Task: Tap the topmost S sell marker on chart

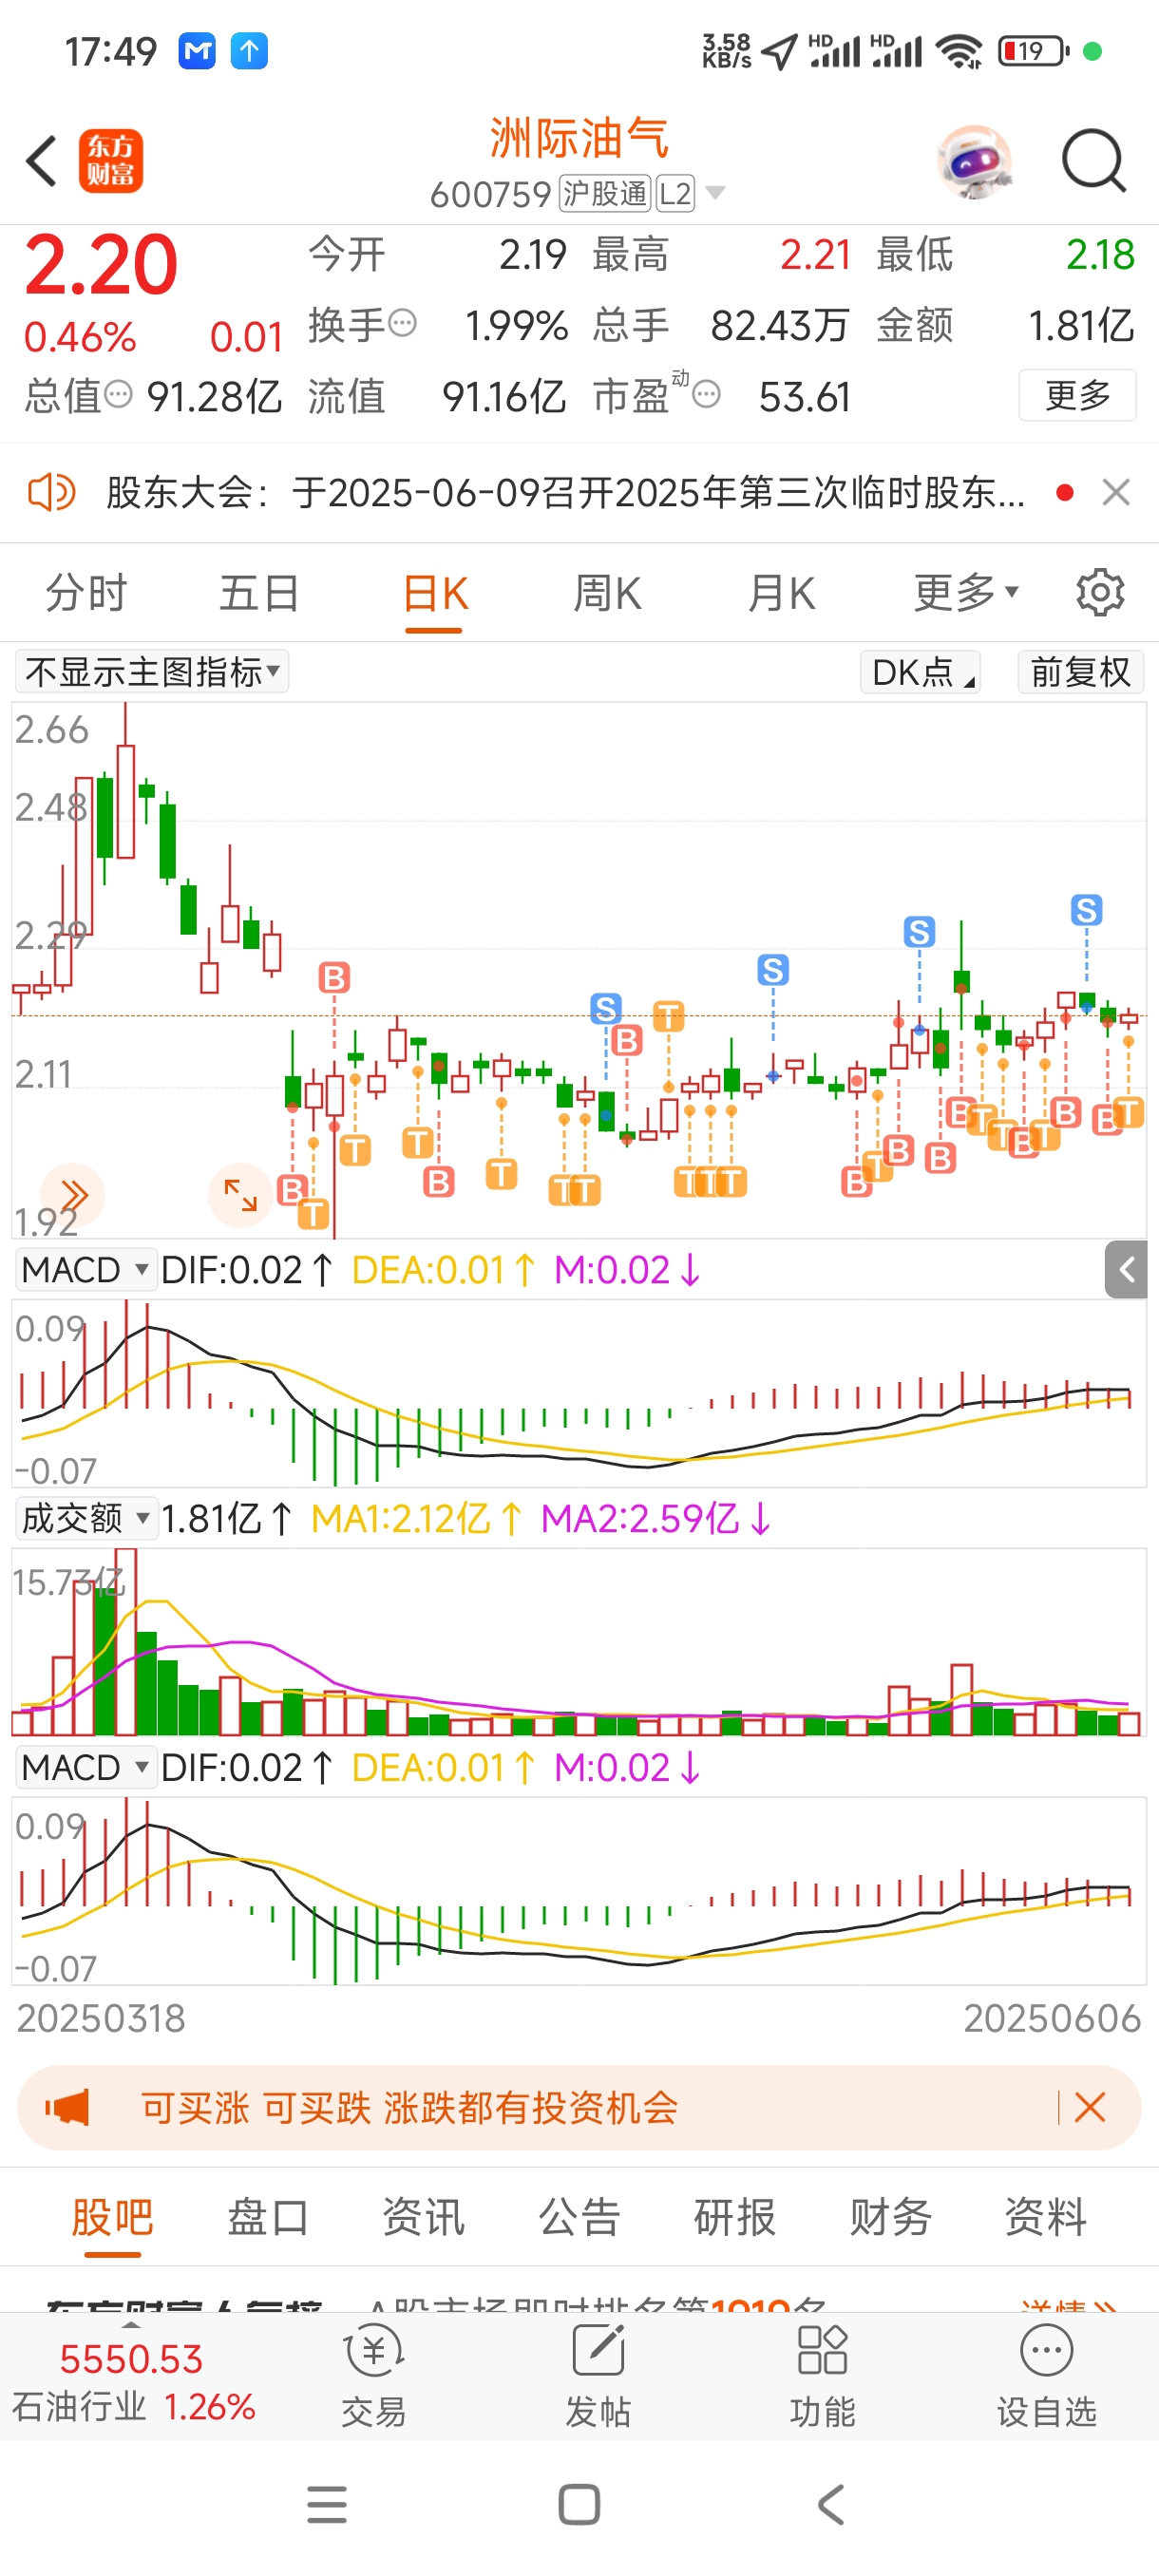Action: tap(1086, 910)
